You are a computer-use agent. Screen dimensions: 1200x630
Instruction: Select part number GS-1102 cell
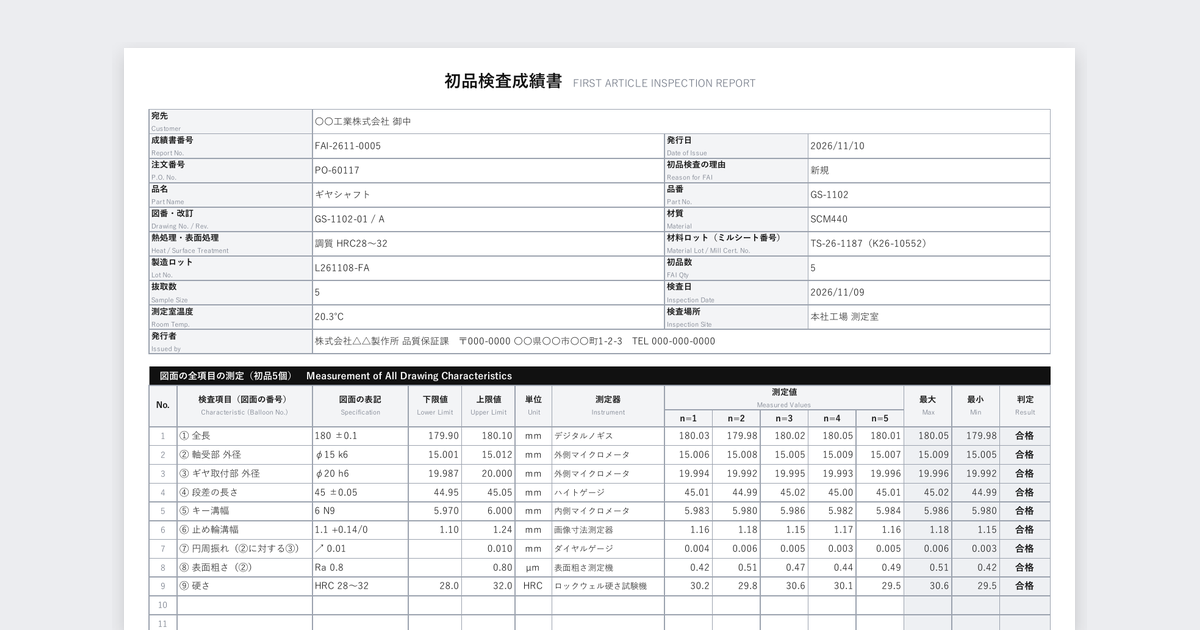pos(929,195)
